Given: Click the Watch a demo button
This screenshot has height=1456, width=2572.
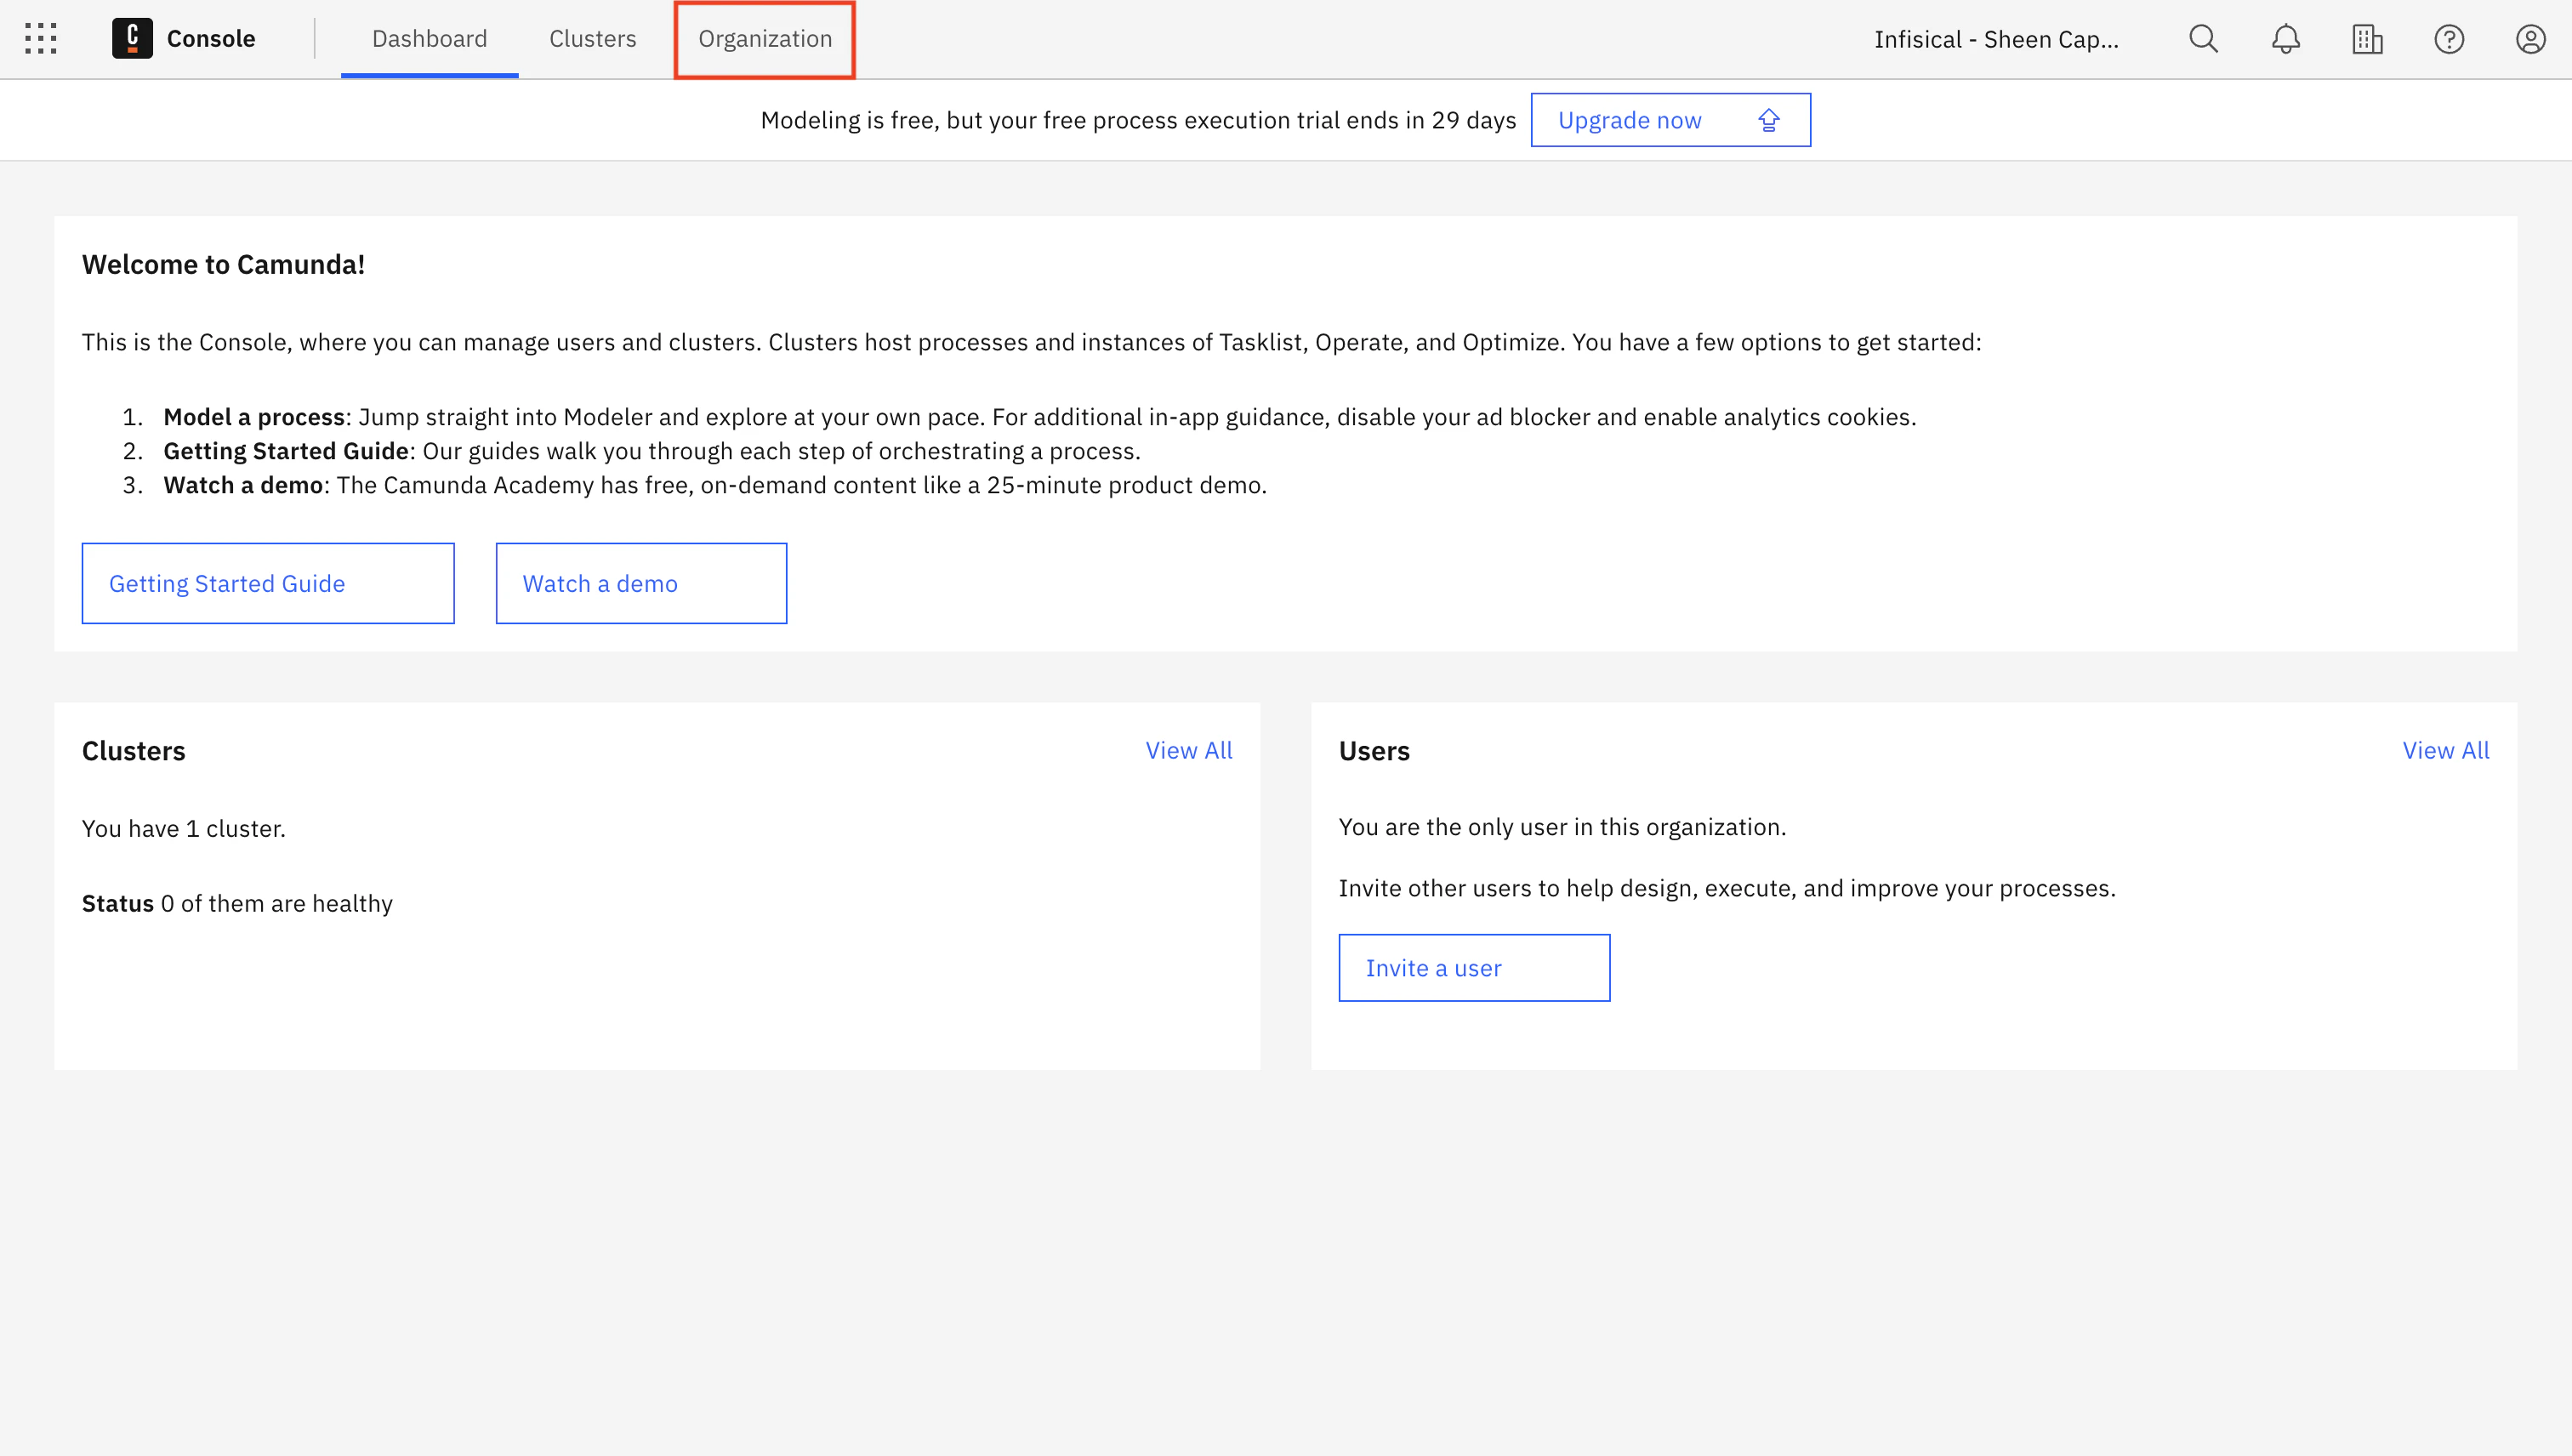Looking at the screenshot, I should [641, 583].
